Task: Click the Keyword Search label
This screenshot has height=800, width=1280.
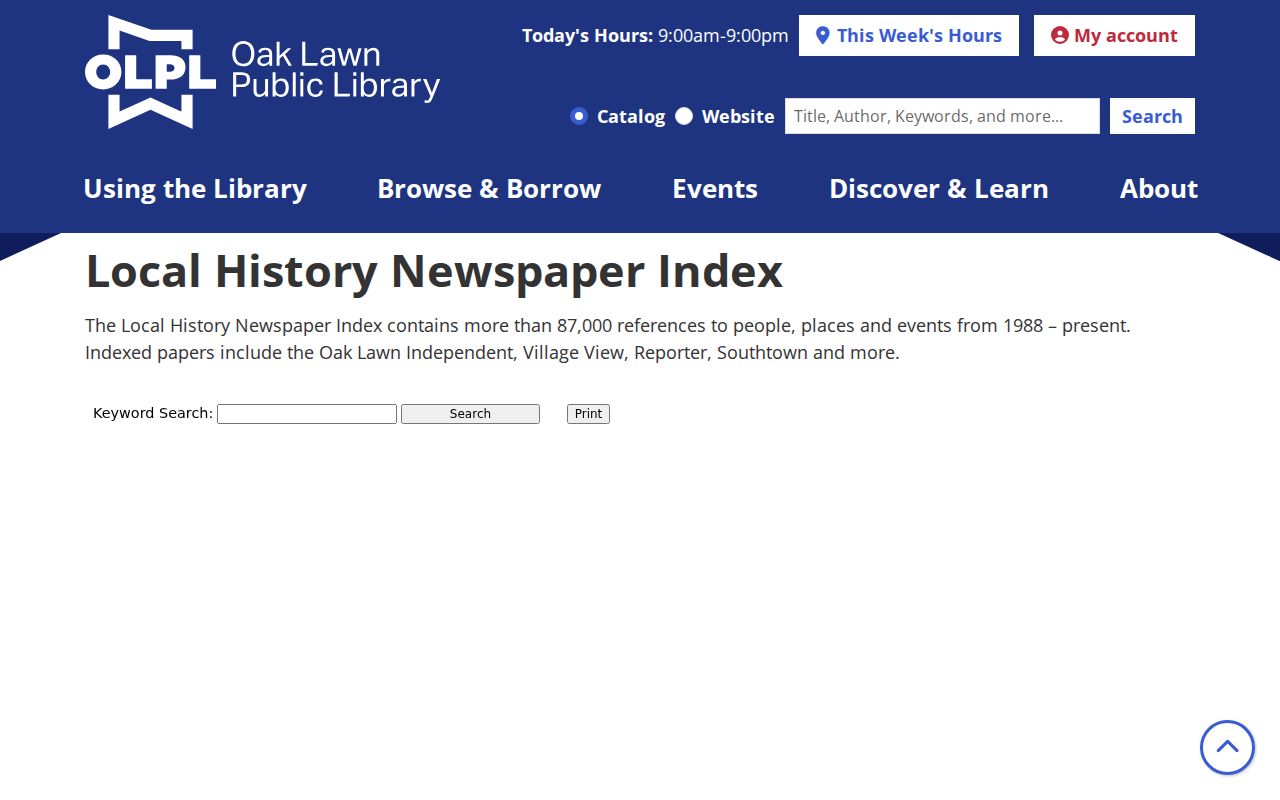Action: pyautogui.click(x=153, y=413)
